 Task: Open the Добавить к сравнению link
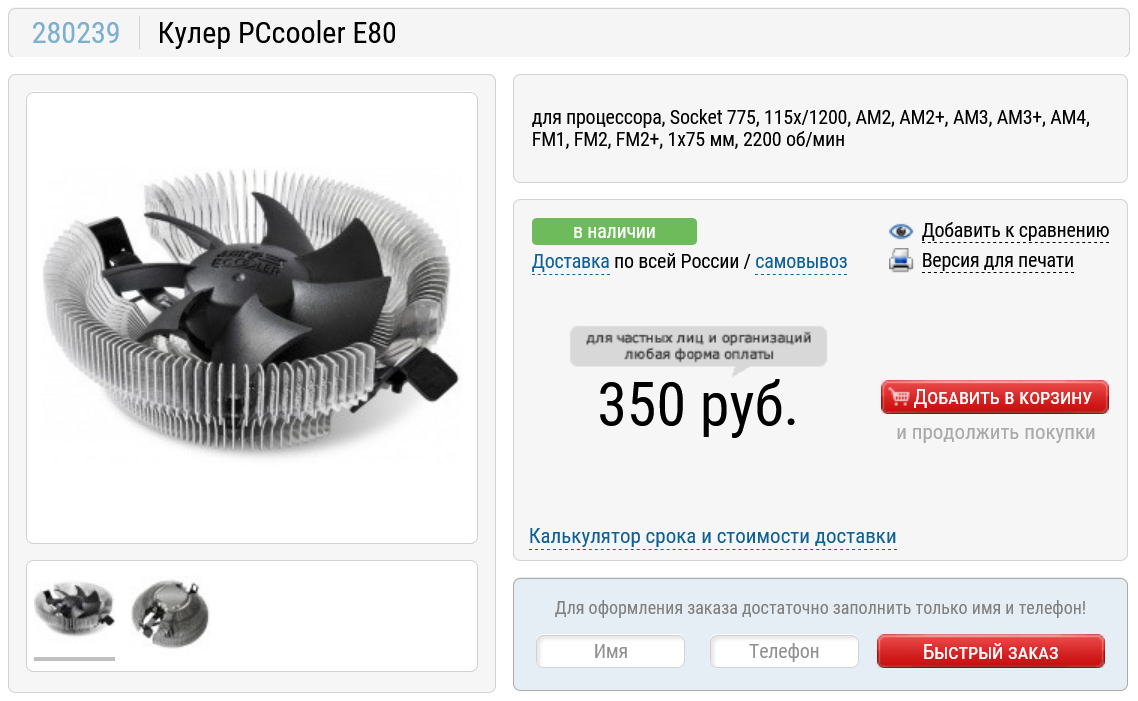pyautogui.click(x=1015, y=231)
